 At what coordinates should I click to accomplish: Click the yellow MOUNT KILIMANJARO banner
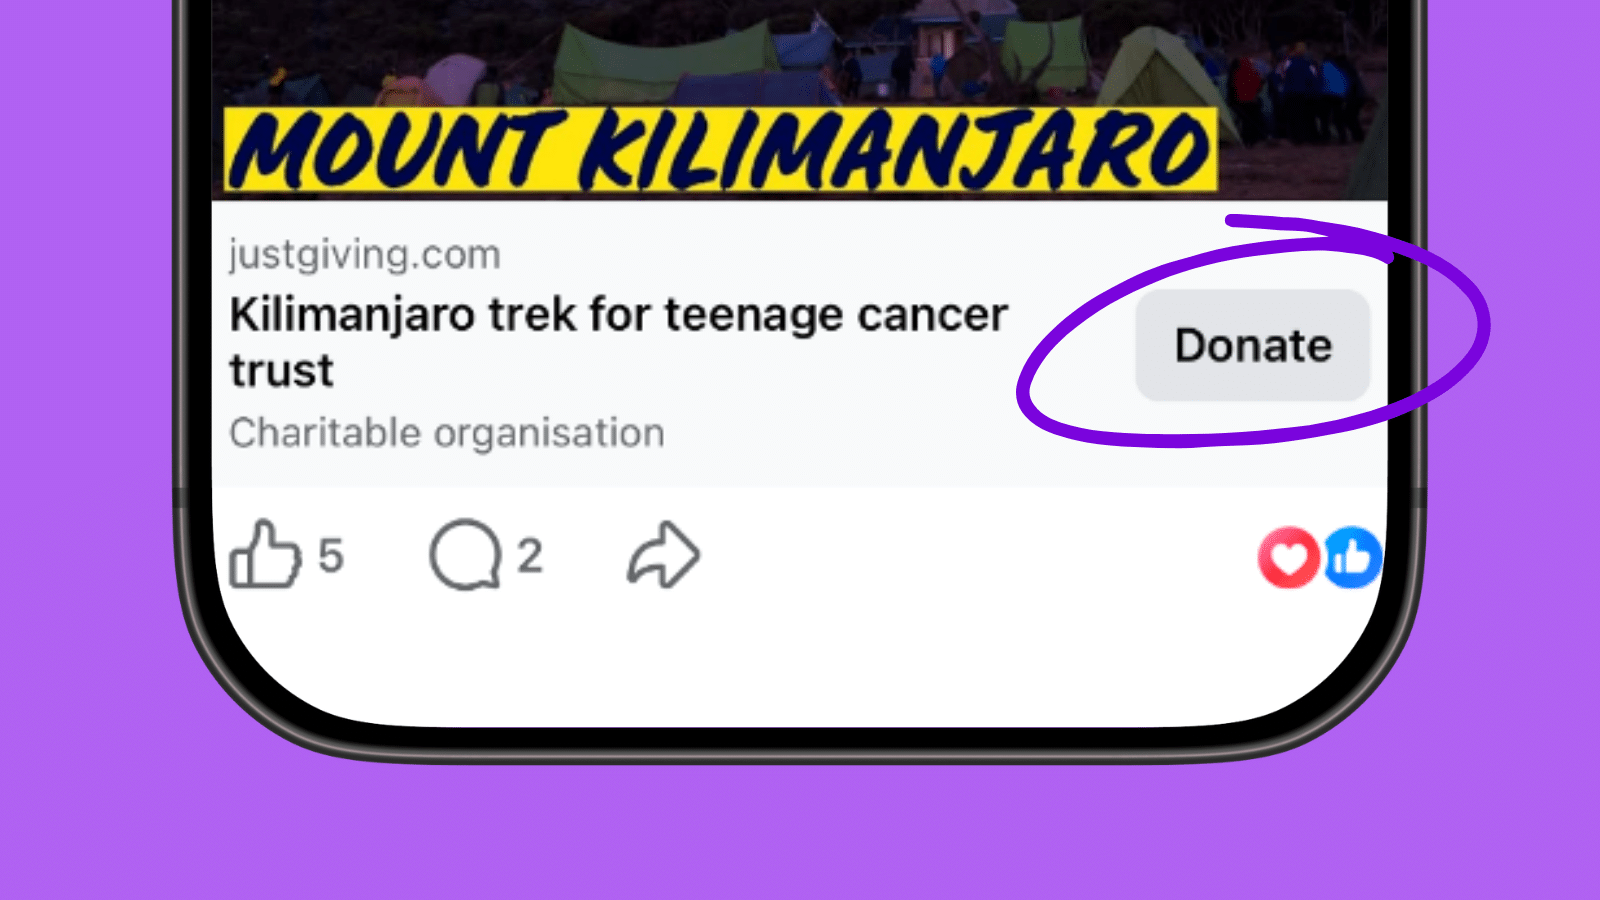pyautogui.click(x=720, y=150)
